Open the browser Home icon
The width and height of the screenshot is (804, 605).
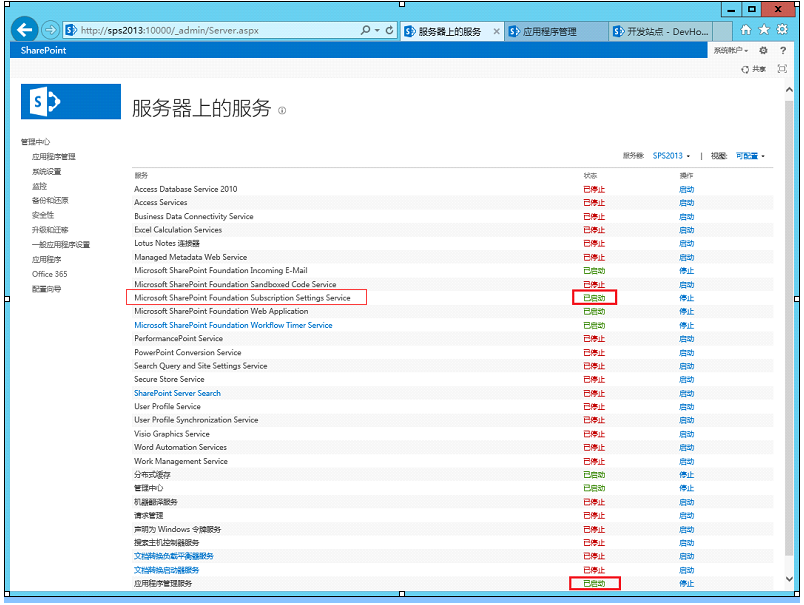click(x=746, y=30)
